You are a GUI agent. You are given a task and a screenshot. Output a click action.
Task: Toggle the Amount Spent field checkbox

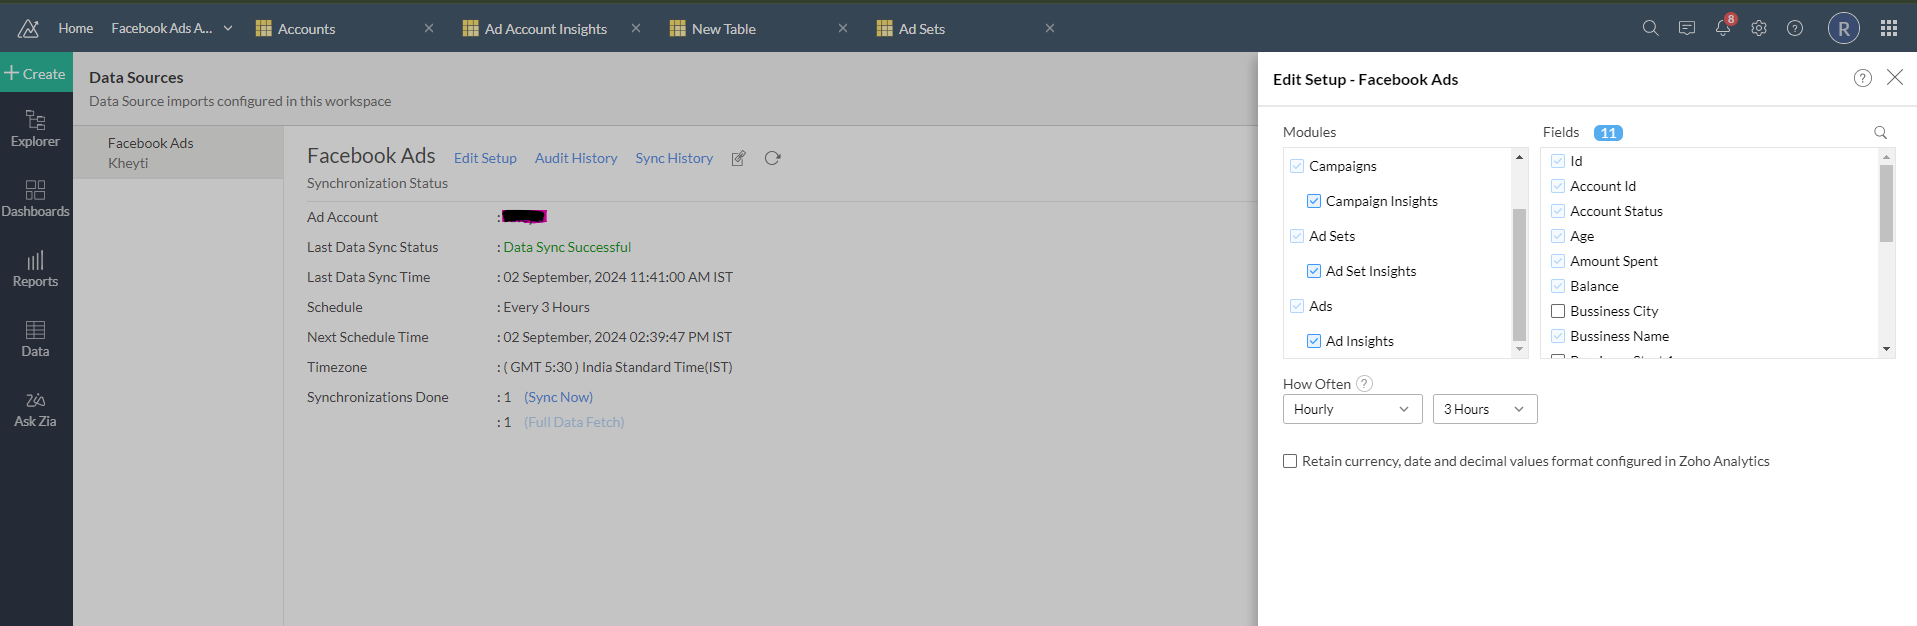pyautogui.click(x=1558, y=261)
